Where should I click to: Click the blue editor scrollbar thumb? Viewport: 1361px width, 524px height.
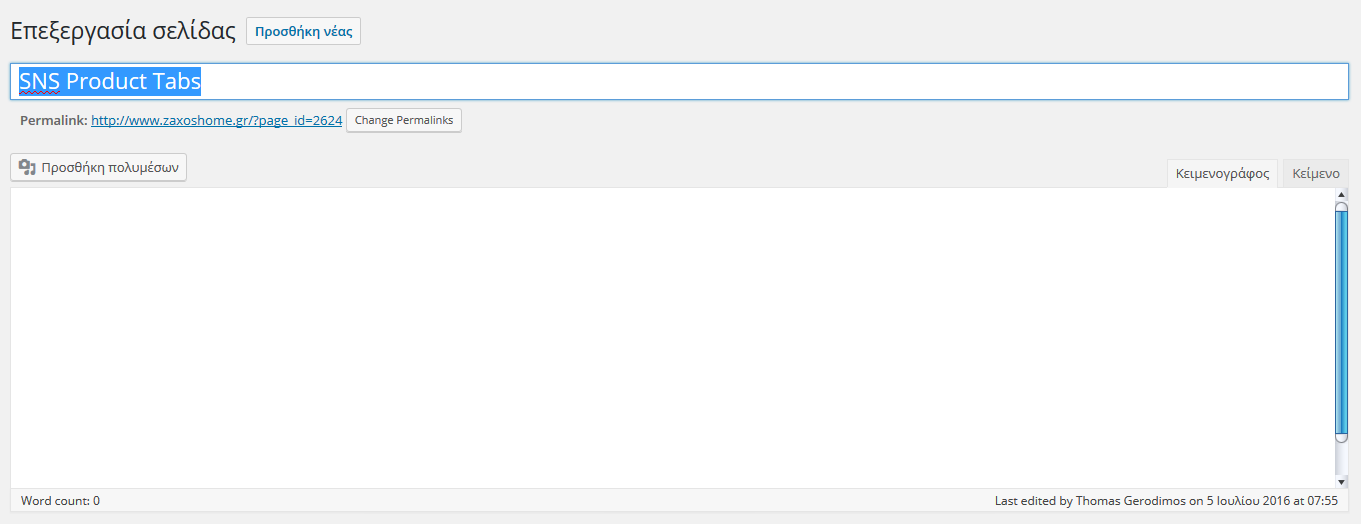[x=1341, y=320]
